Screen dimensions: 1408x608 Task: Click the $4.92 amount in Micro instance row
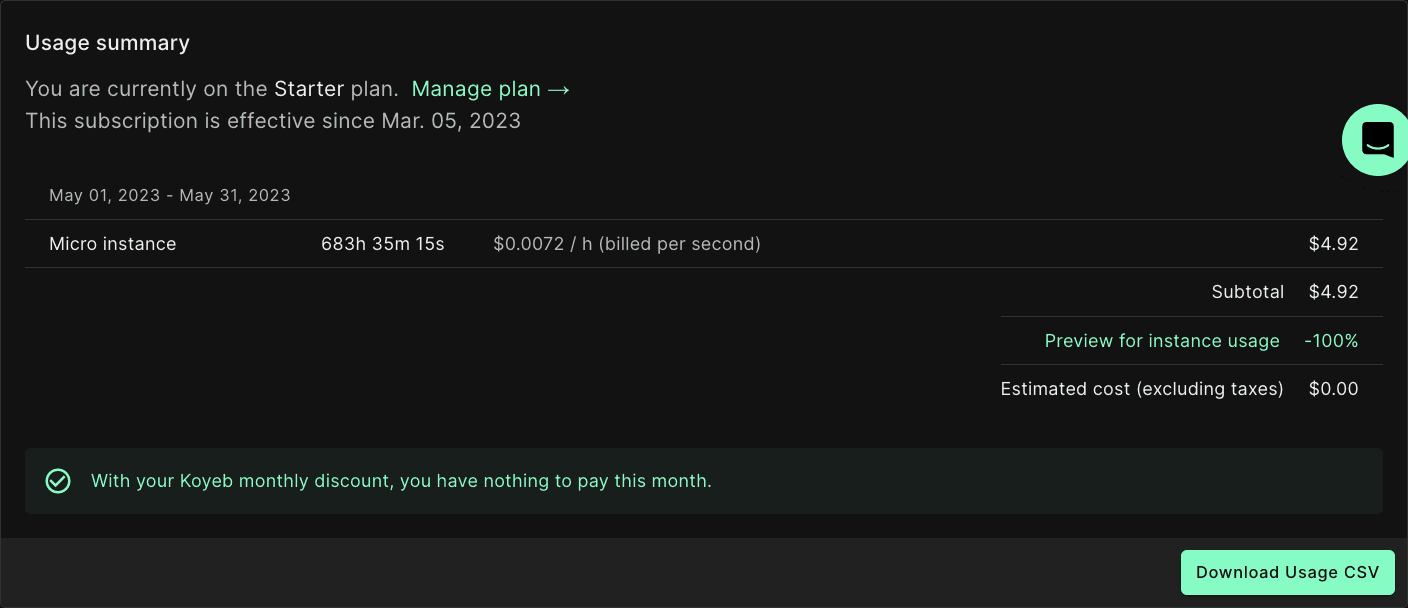[1333, 244]
